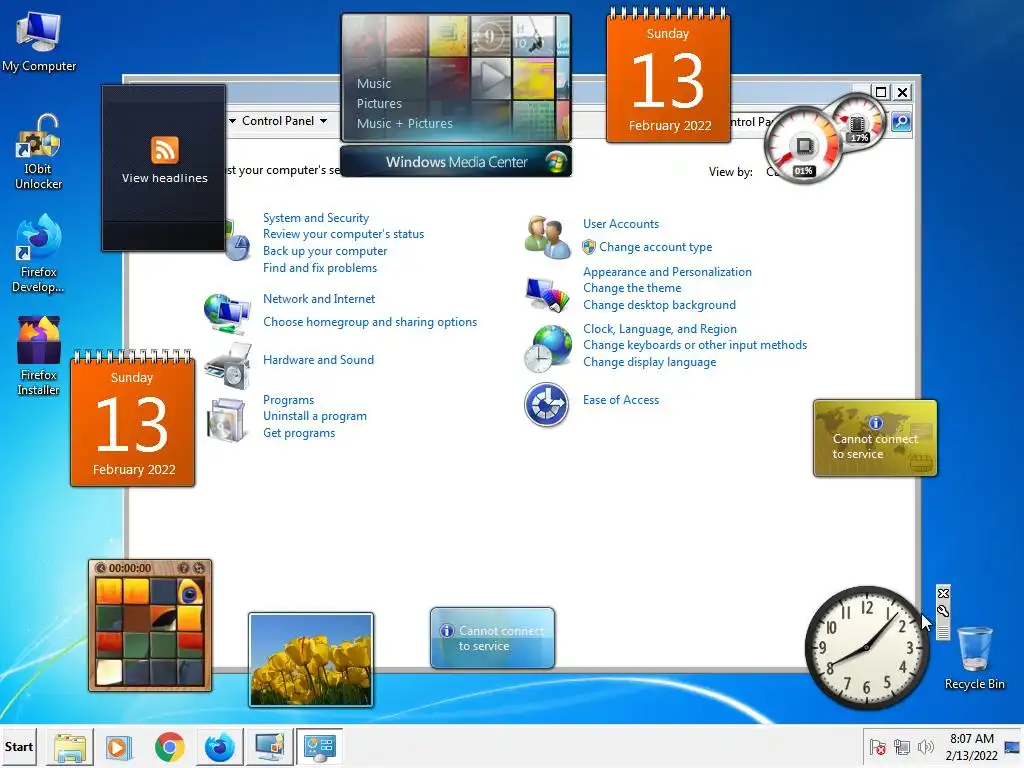Click the User Accounts people icon
The image size is (1024, 768).
point(547,237)
